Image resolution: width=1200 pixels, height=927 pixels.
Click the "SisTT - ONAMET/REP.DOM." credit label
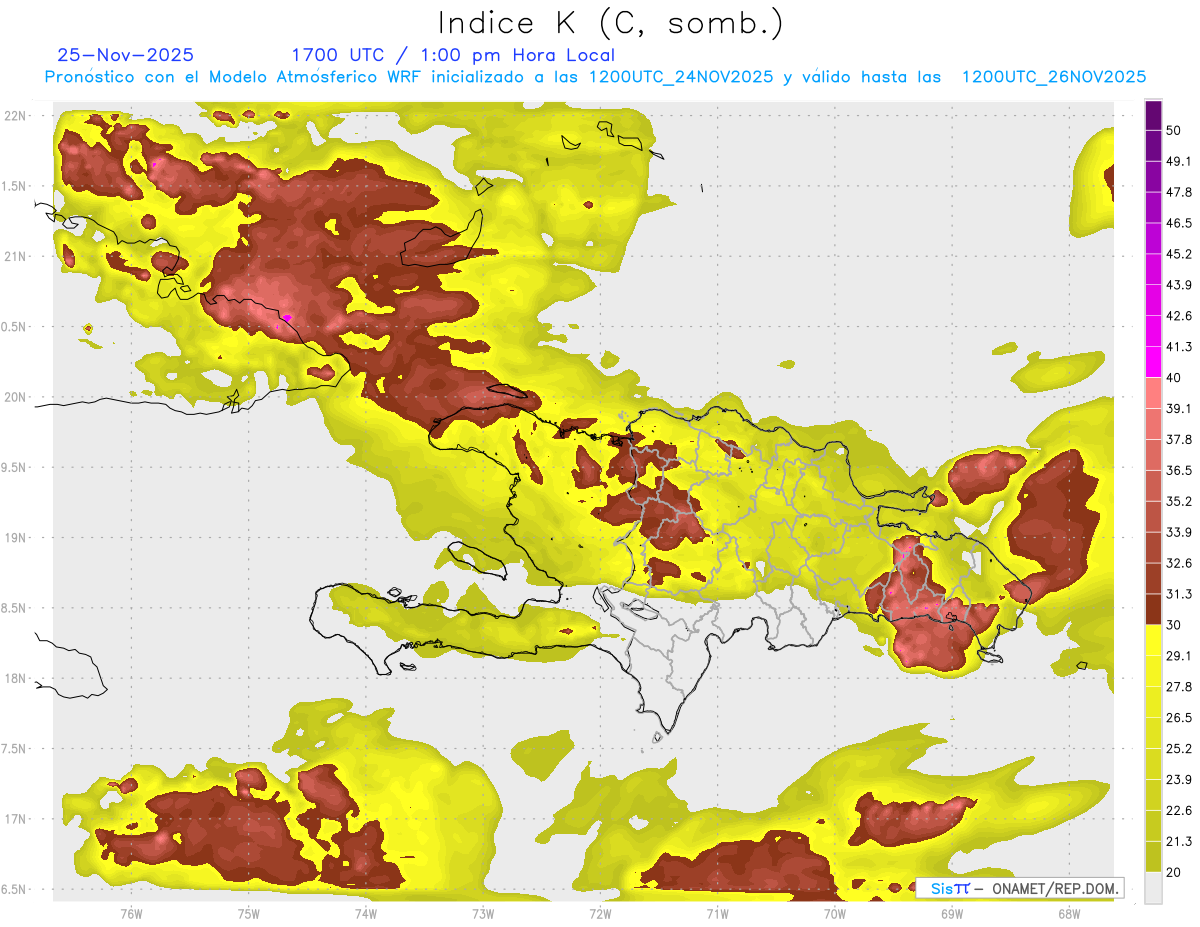point(1020,888)
